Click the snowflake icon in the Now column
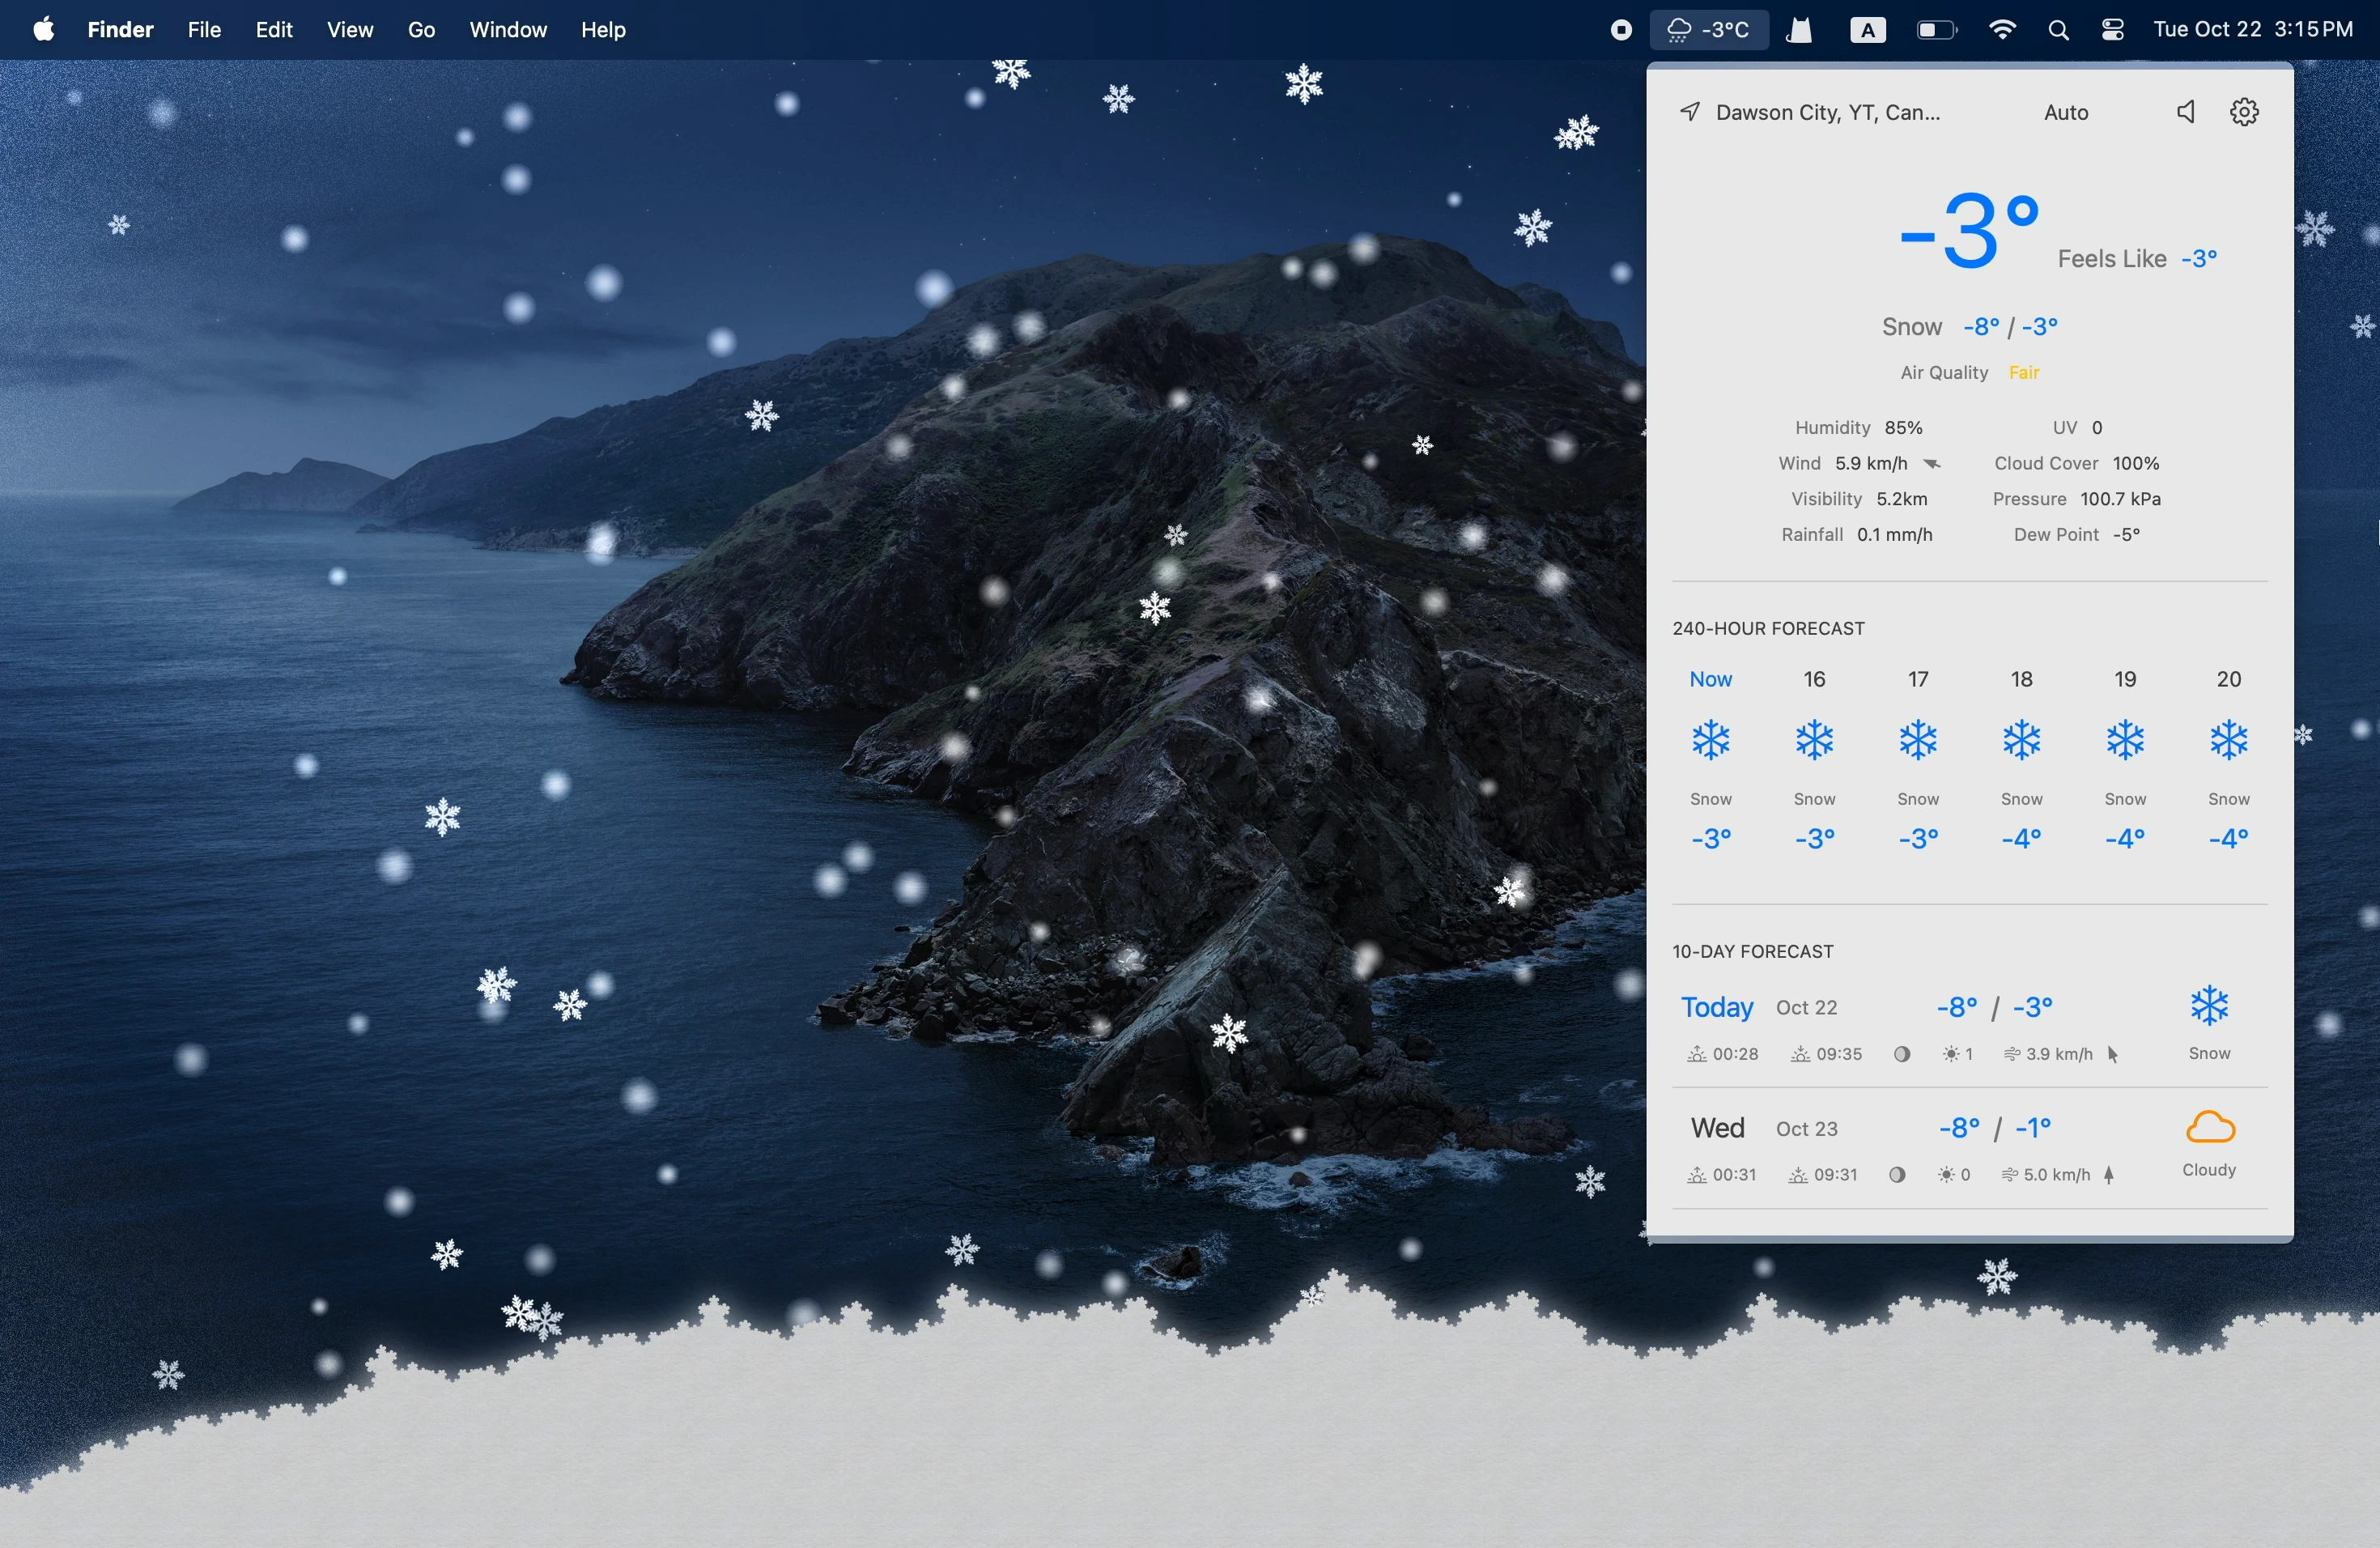Image resolution: width=2380 pixels, height=1548 pixels. [1712, 740]
